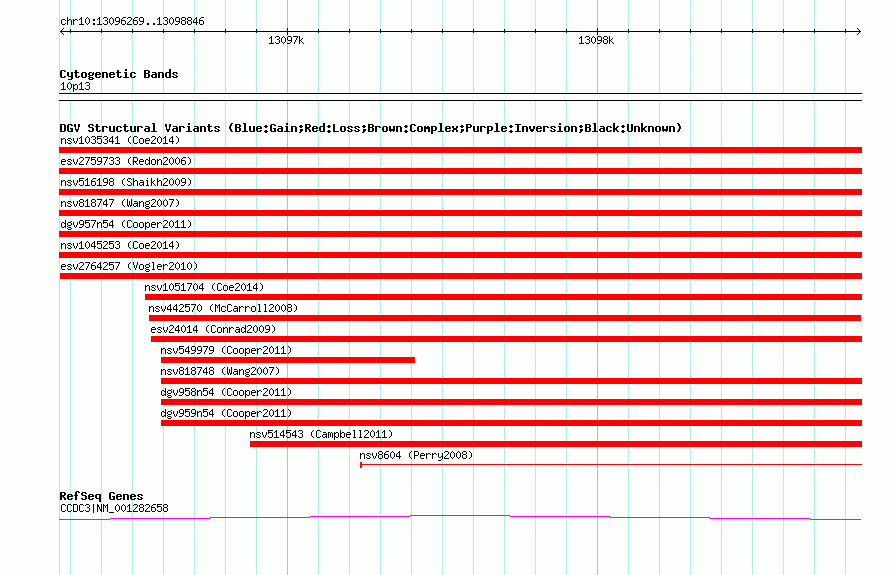
Task: Click the 13098k ruler tick label
Action: (595, 40)
